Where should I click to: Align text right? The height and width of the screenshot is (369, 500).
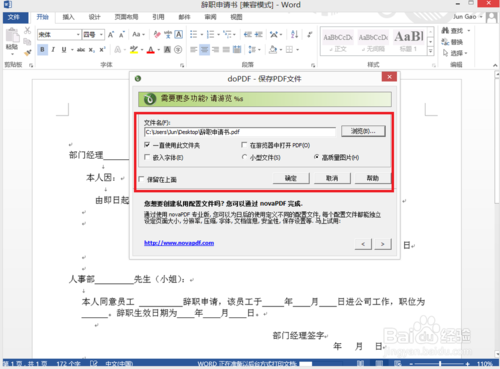[x=215, y=50]
